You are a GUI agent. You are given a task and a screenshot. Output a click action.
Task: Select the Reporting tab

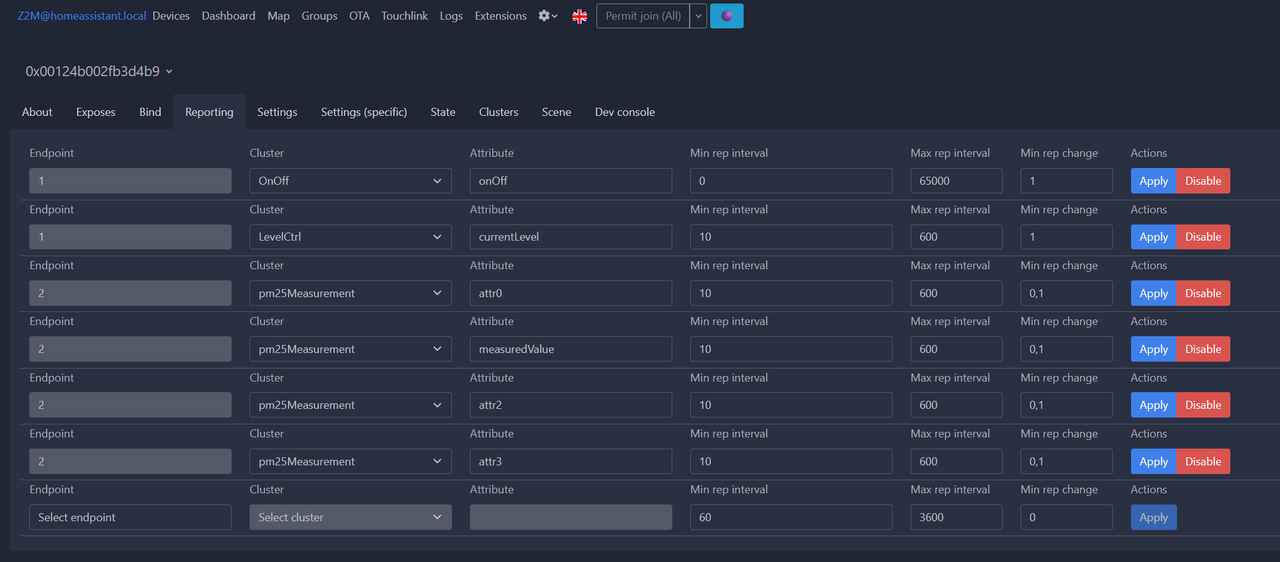[209, 112]
